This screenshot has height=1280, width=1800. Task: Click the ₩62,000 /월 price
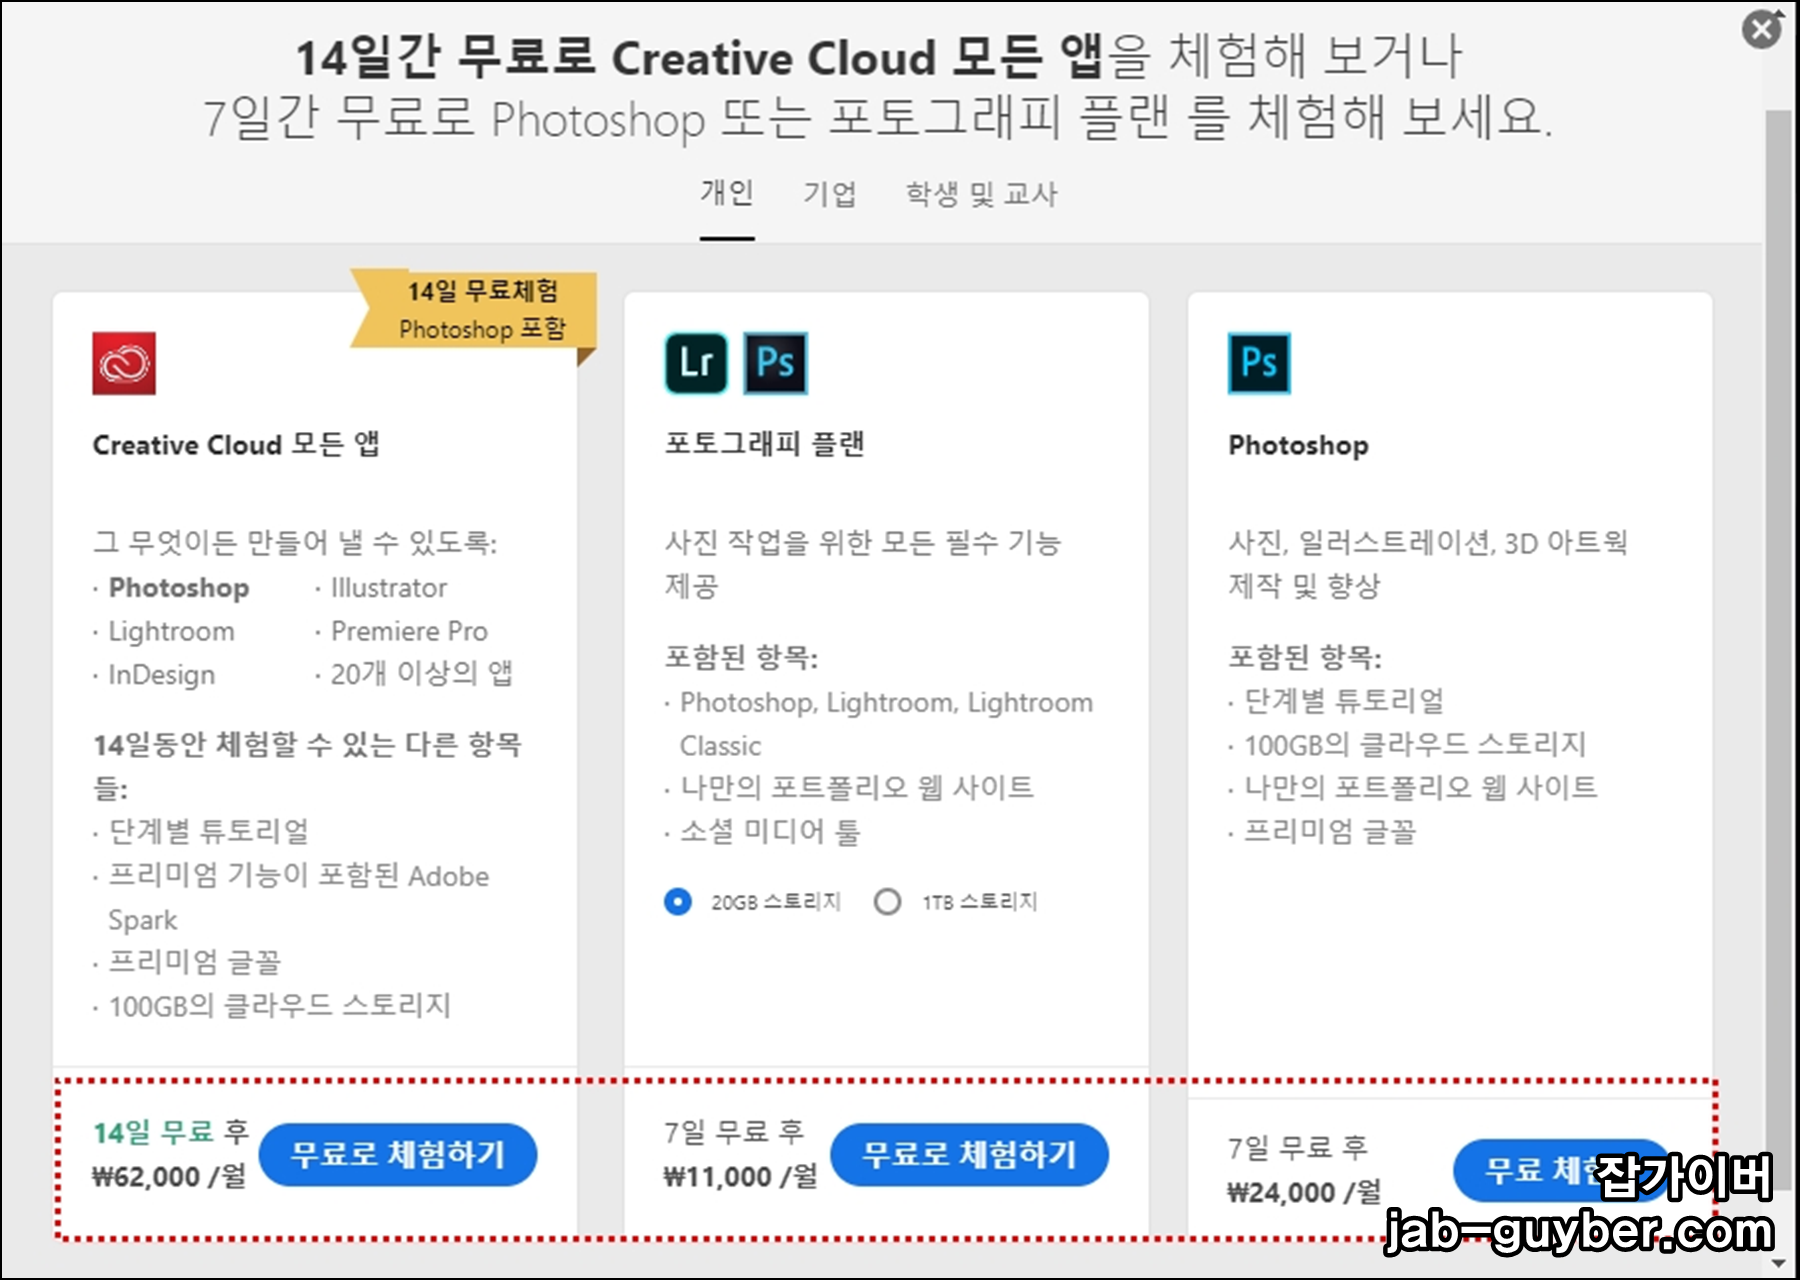169,1177
